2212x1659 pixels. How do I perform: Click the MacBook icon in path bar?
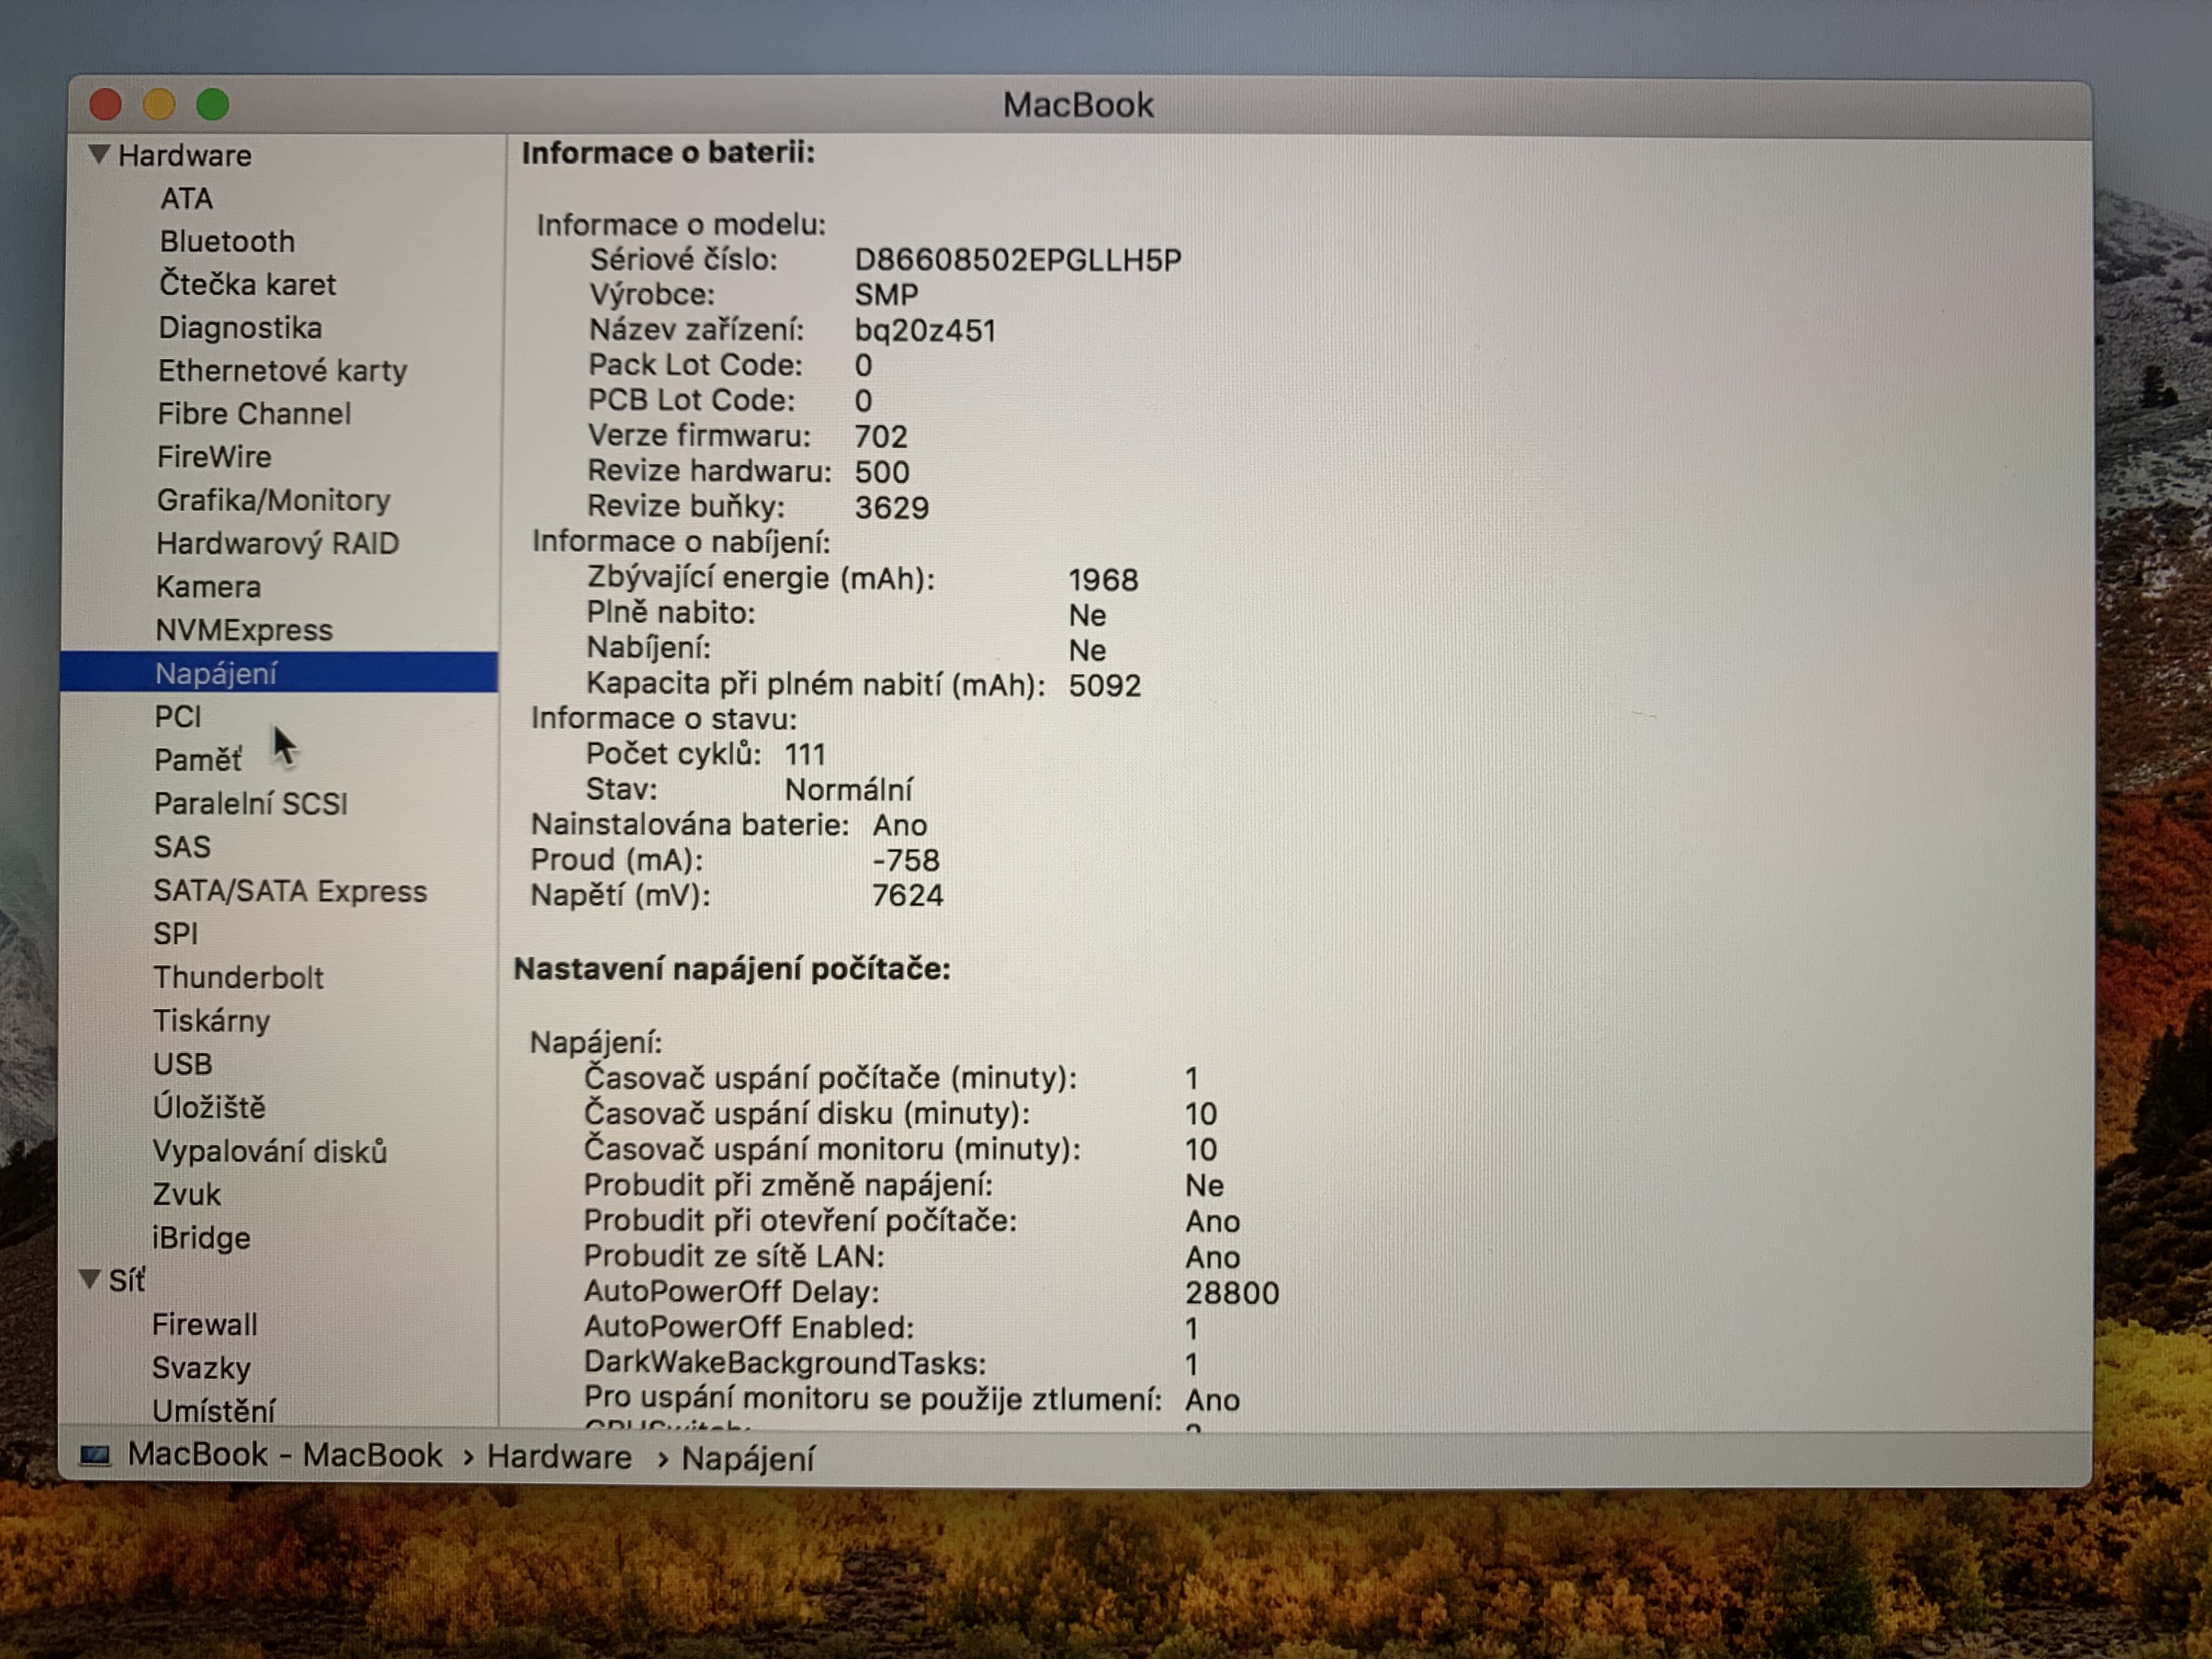95,1455
